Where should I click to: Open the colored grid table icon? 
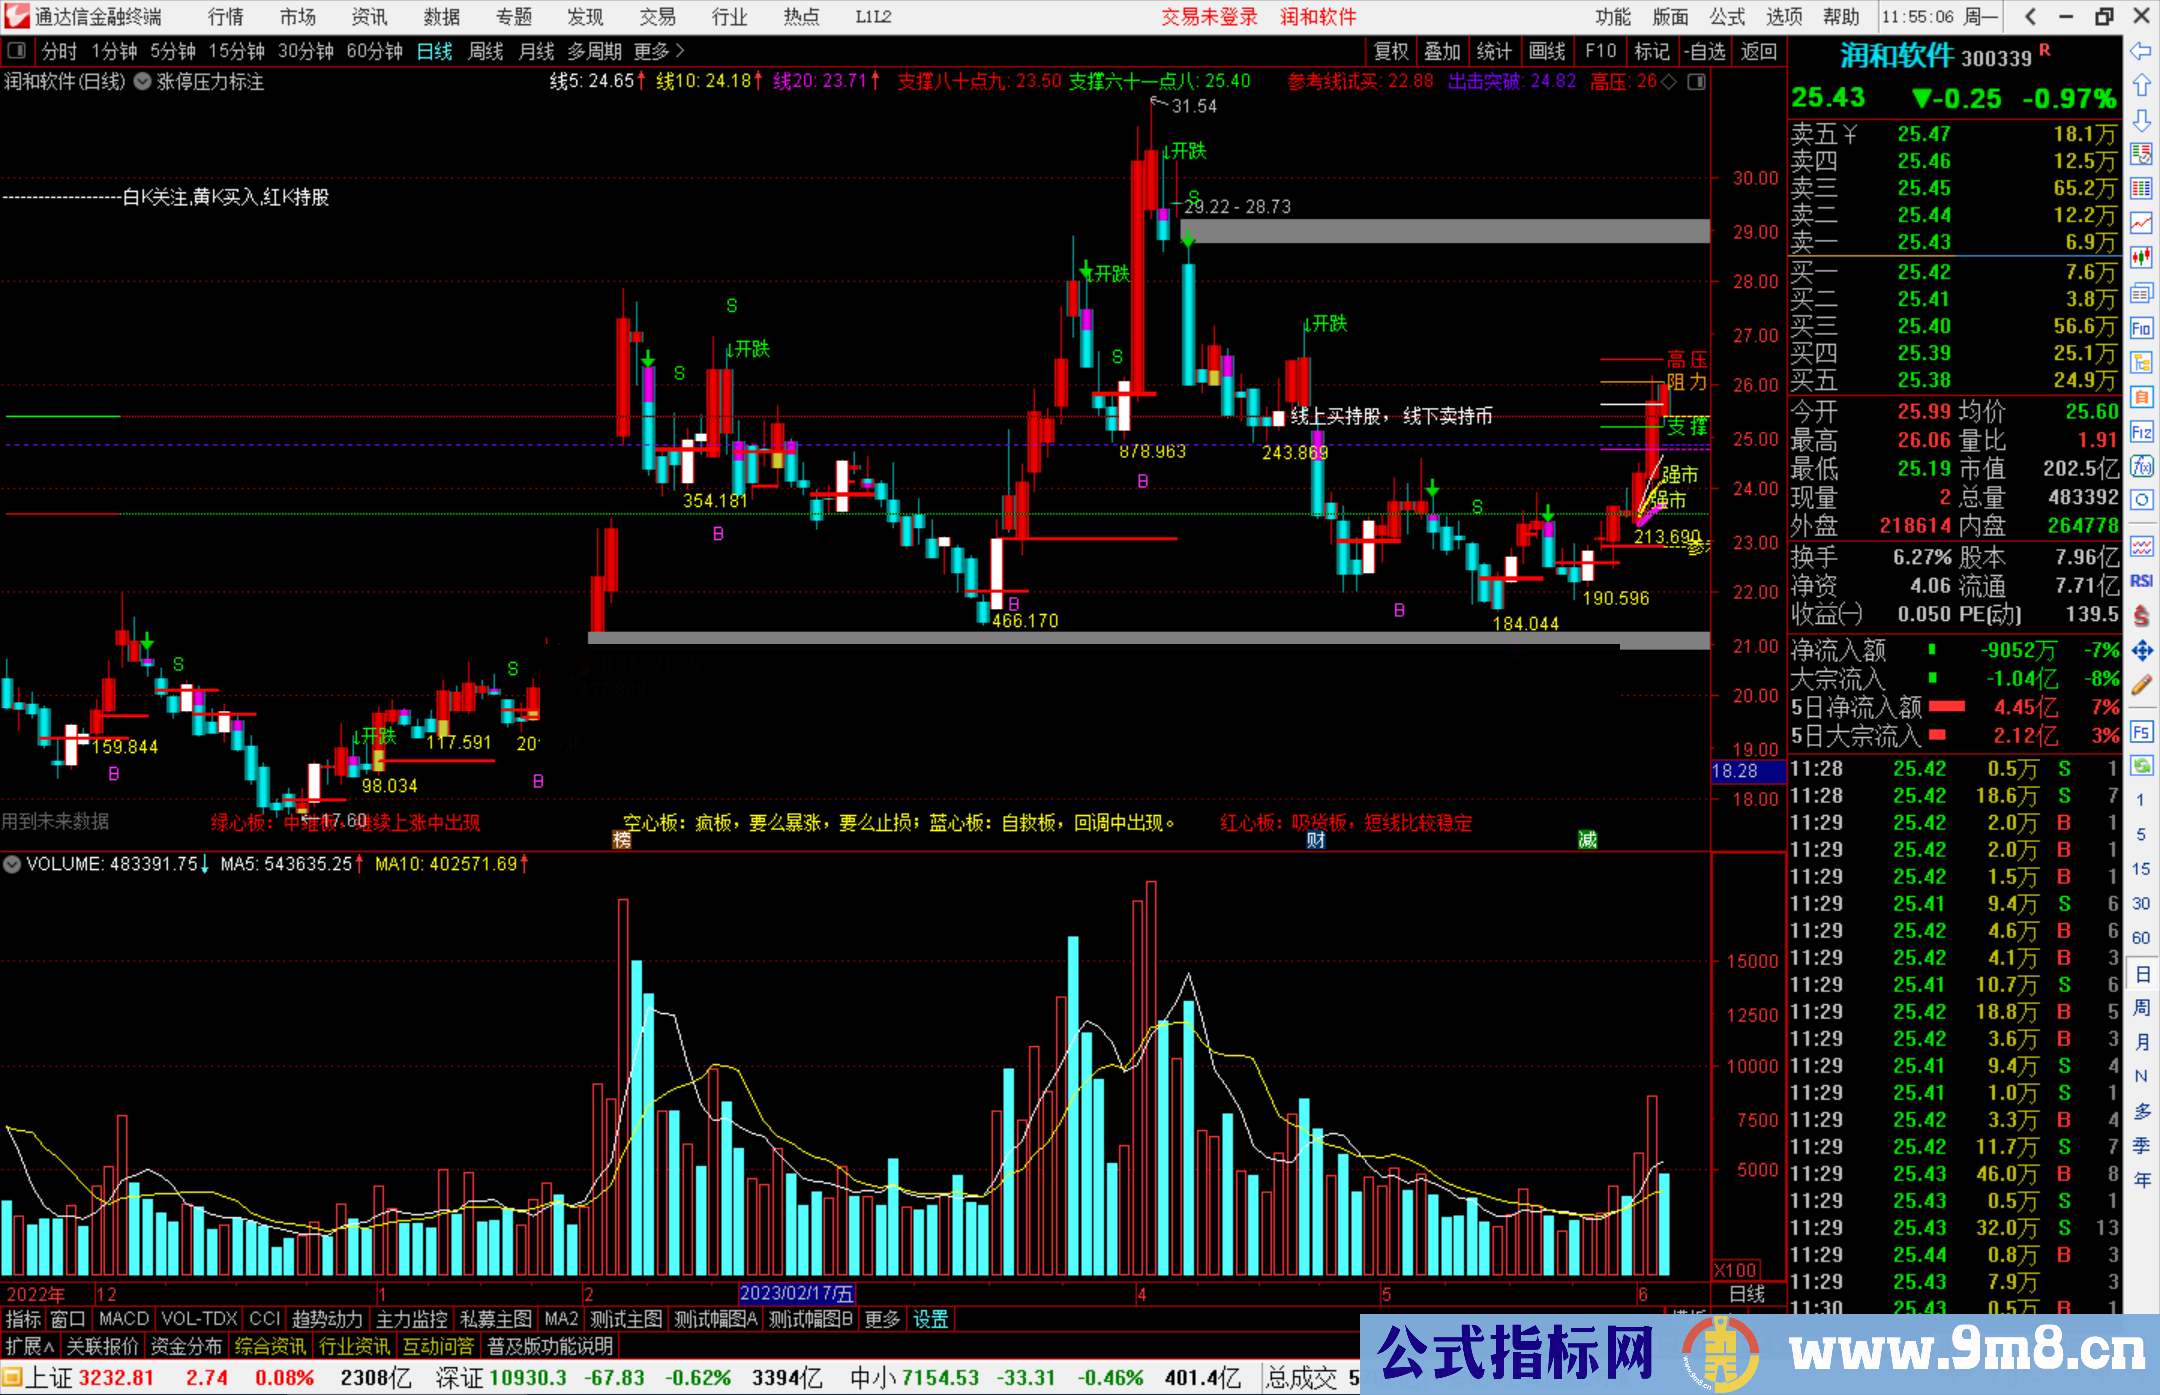click(x=2141, y=189)
